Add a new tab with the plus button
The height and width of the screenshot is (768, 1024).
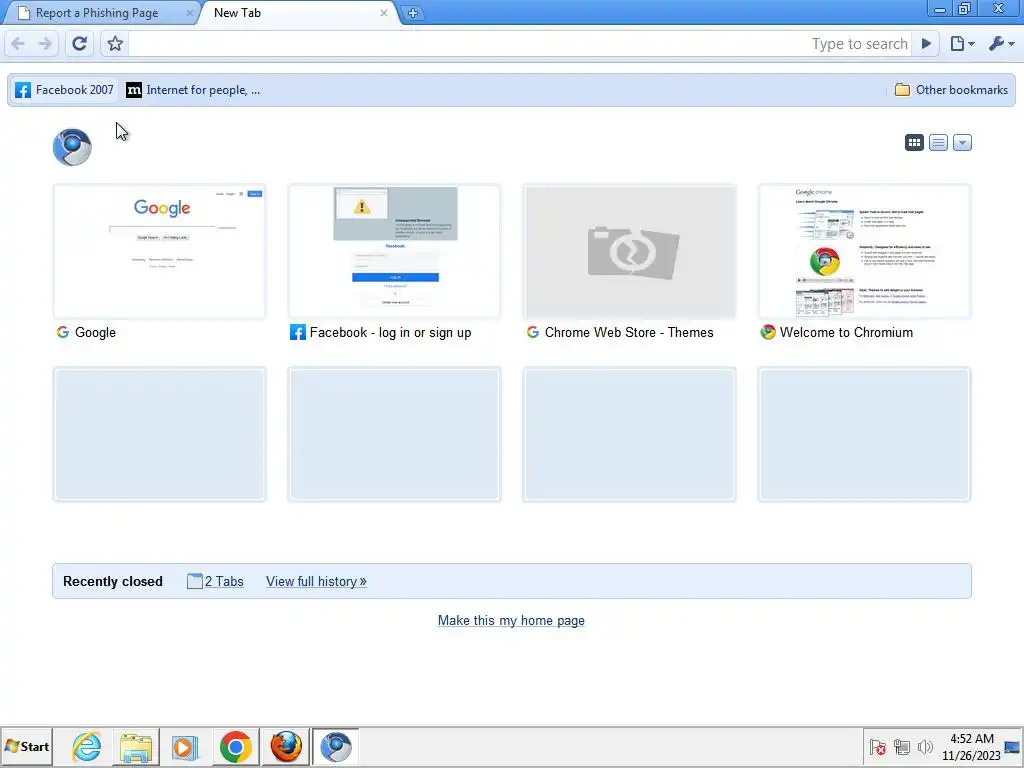tap(413, 13)
